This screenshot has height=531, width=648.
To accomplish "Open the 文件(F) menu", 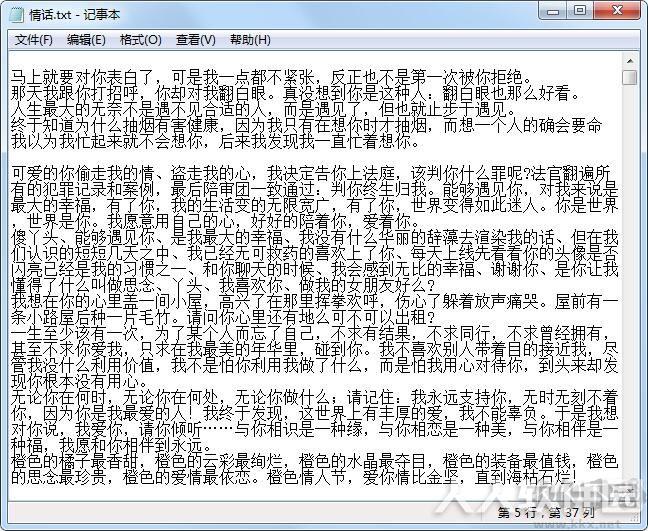I will pyautogui.click(x=33, y=40).
